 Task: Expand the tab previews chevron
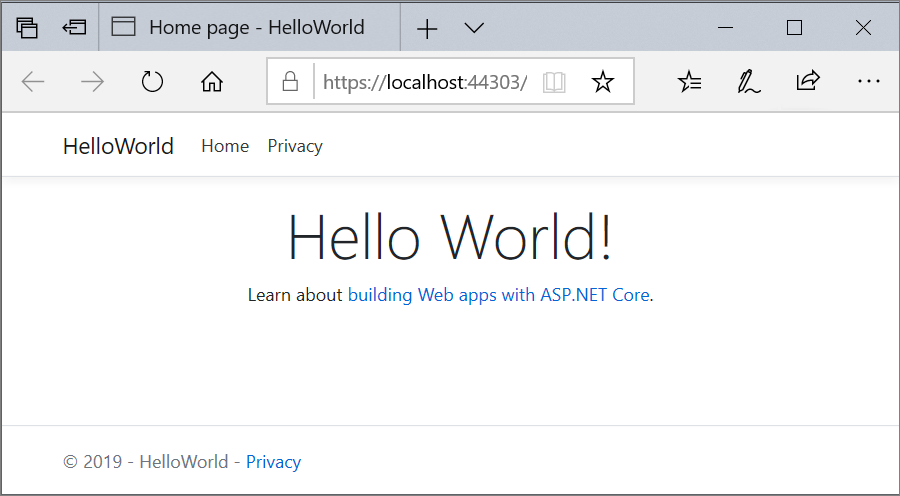tap(475, 28)
